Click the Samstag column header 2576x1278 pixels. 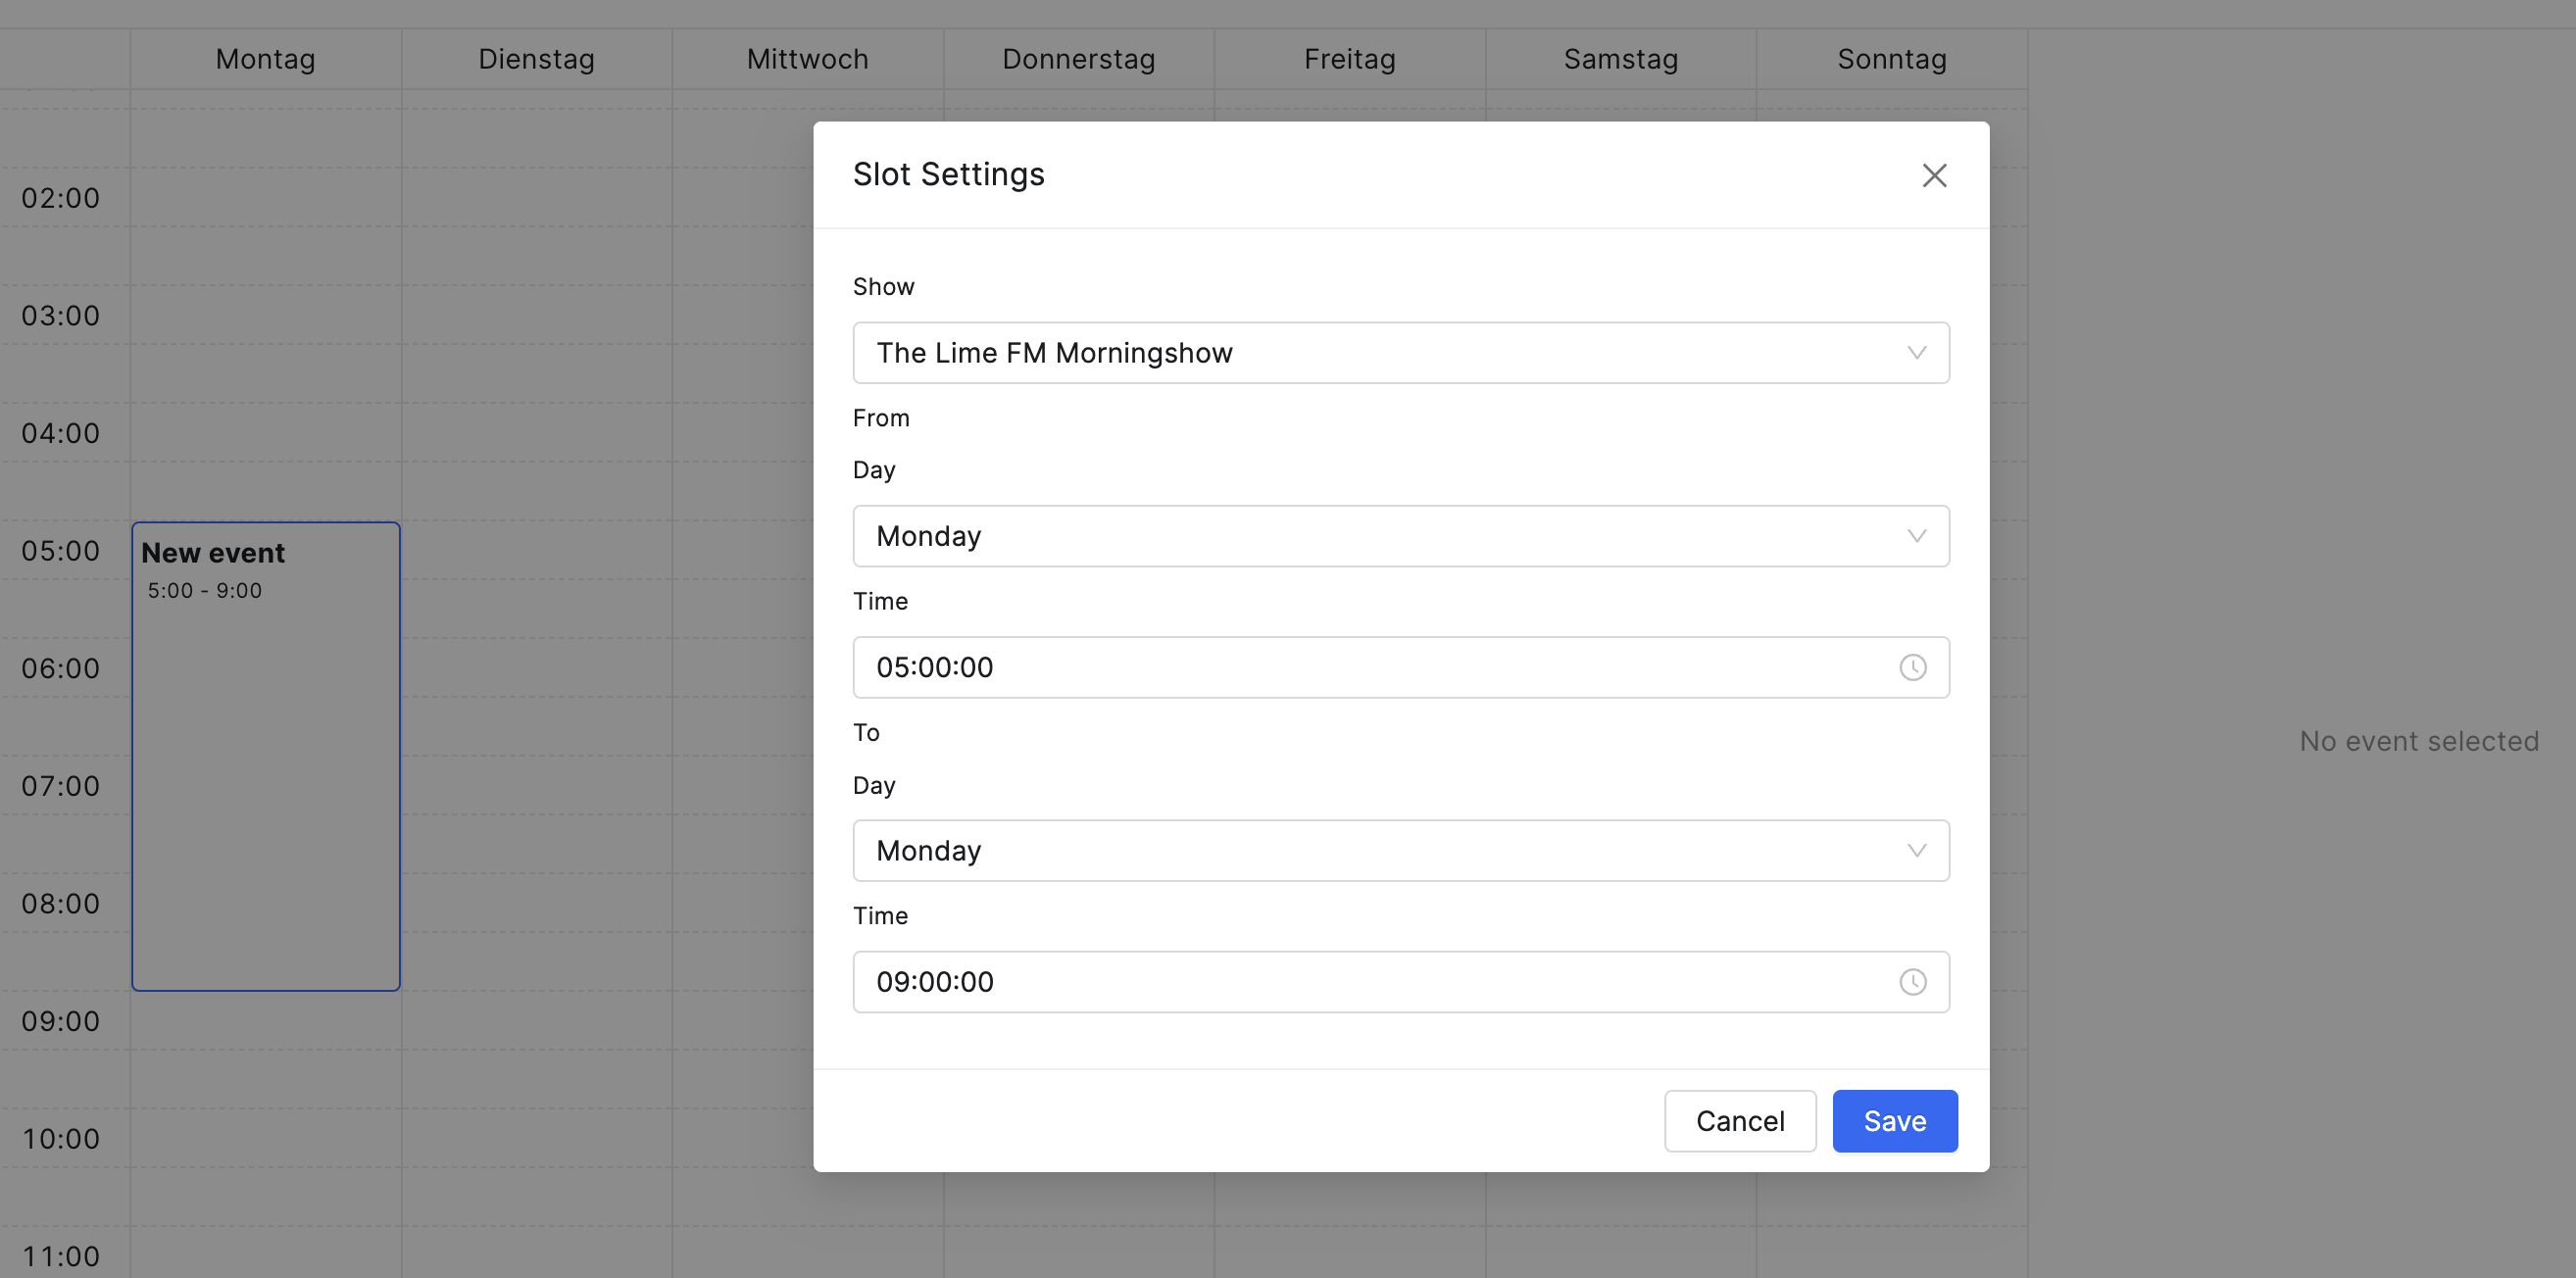coord(1620,59)
